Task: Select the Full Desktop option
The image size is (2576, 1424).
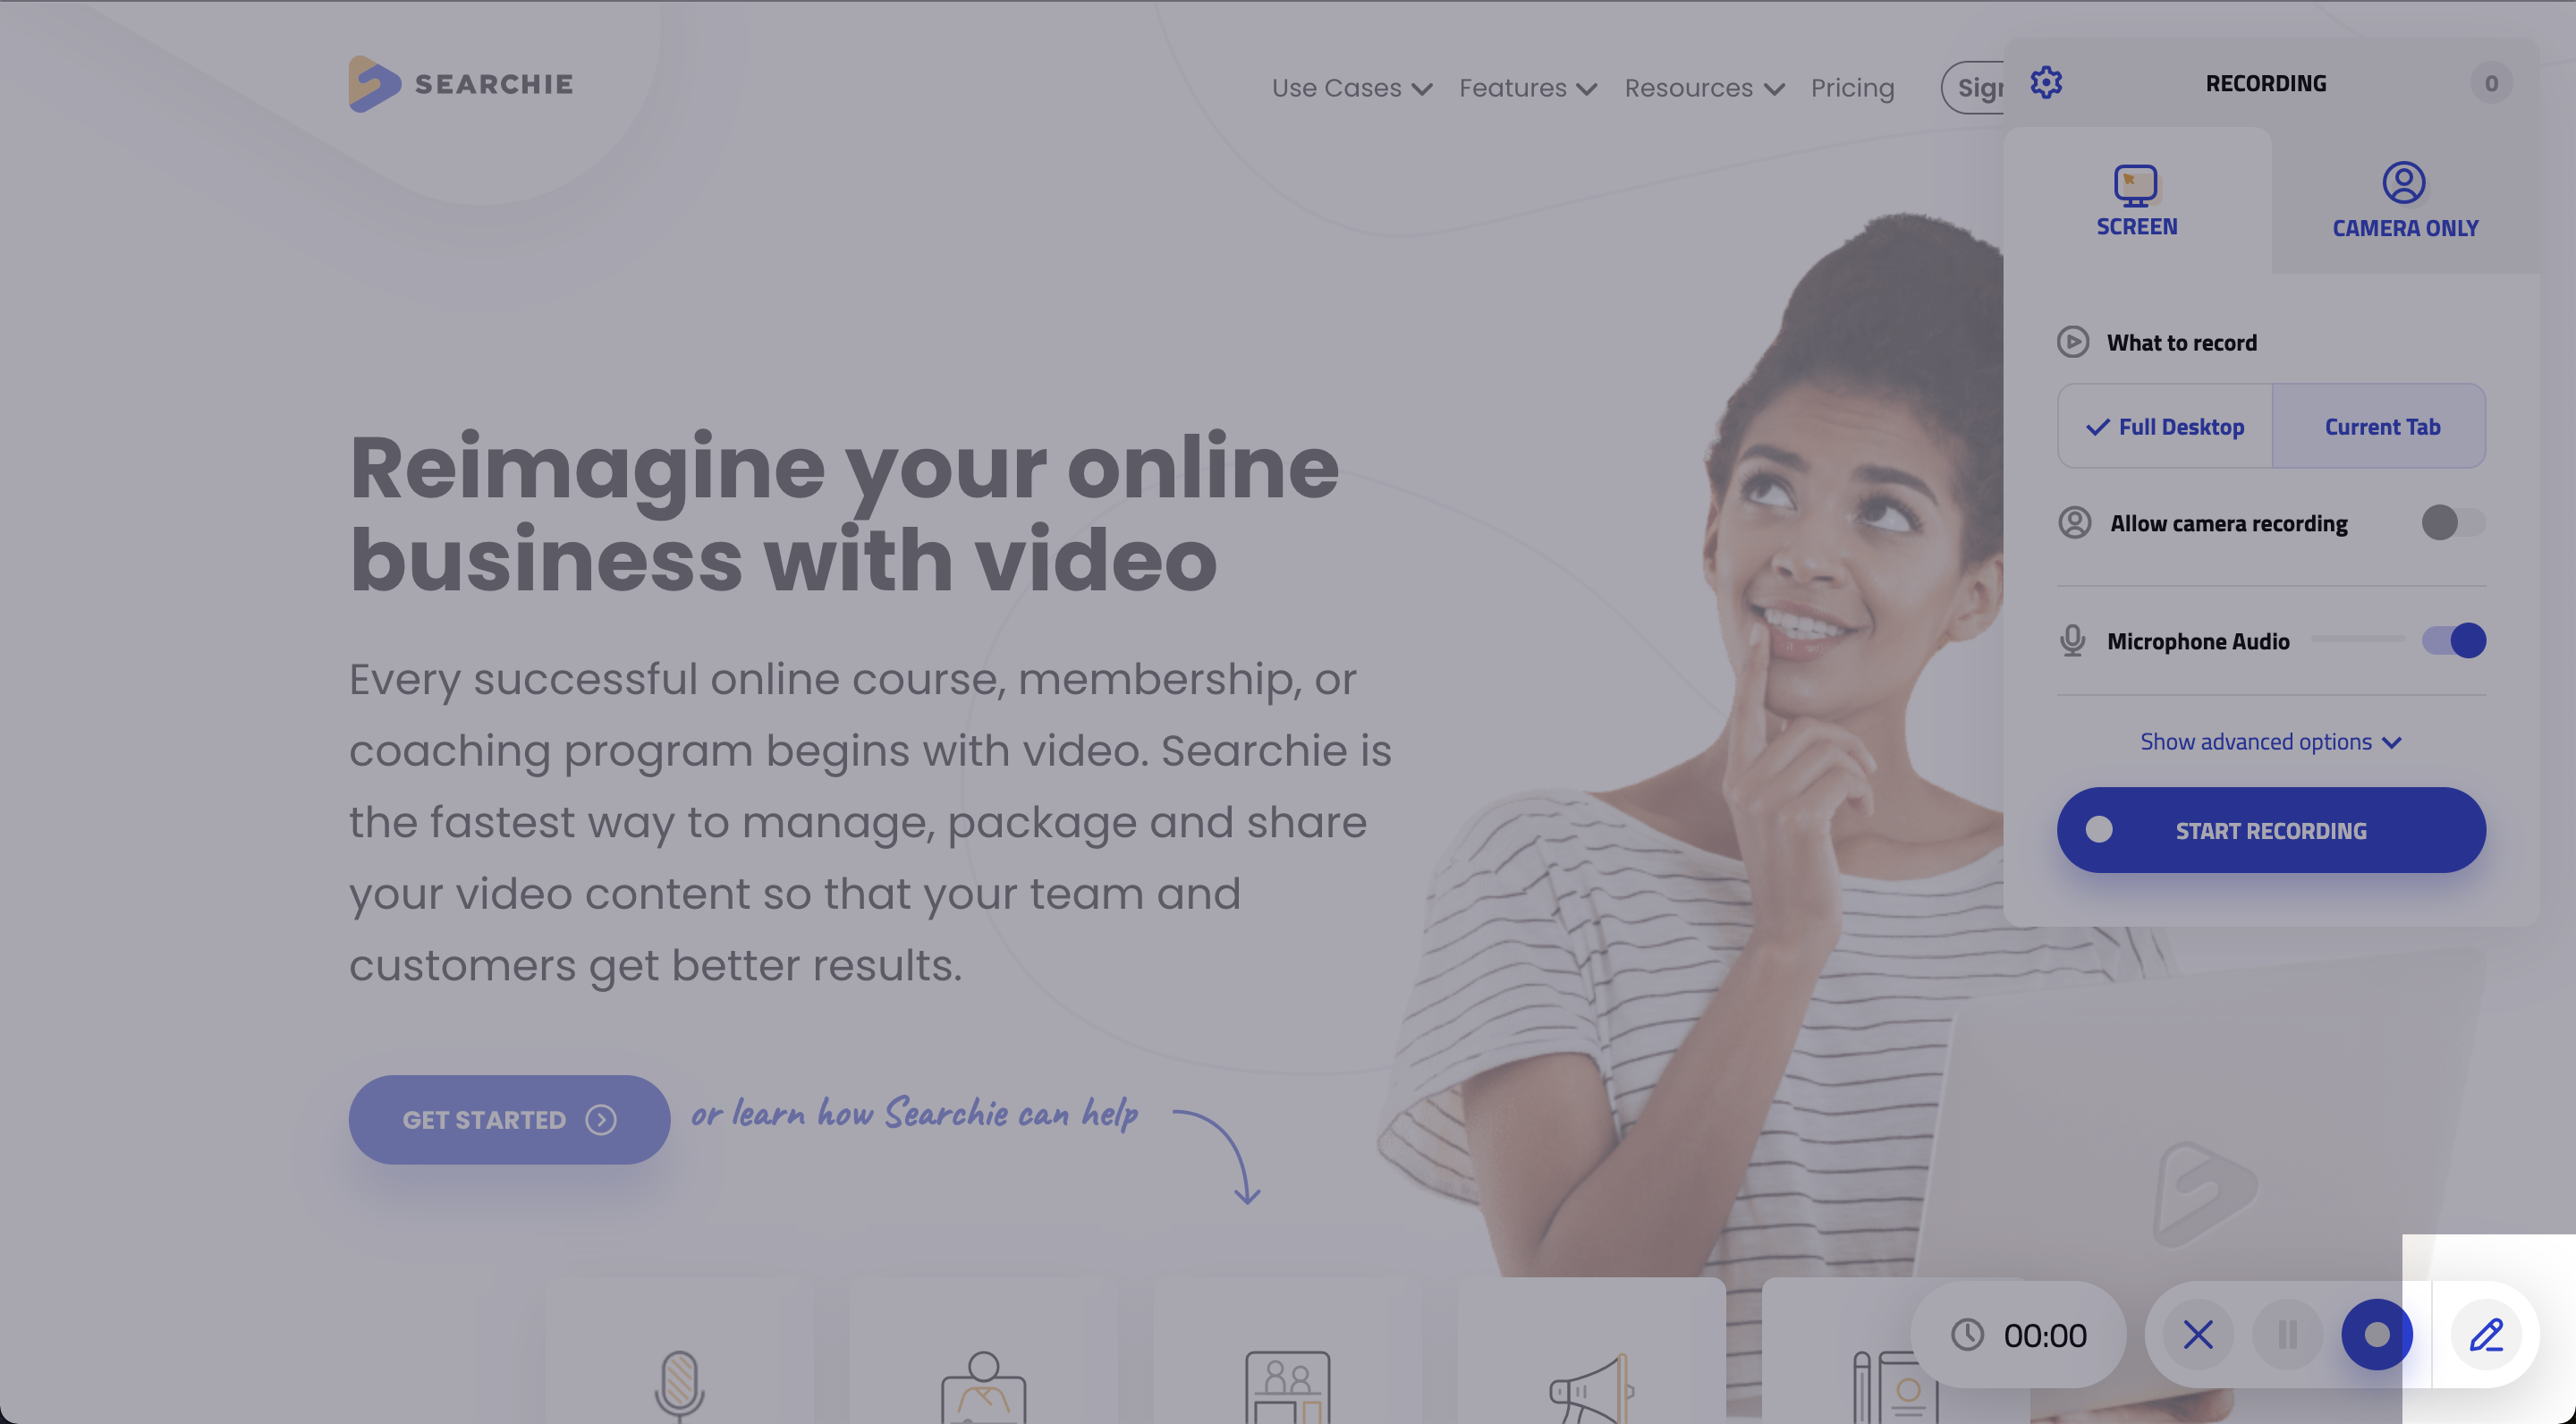Action: click(2165, 426)
